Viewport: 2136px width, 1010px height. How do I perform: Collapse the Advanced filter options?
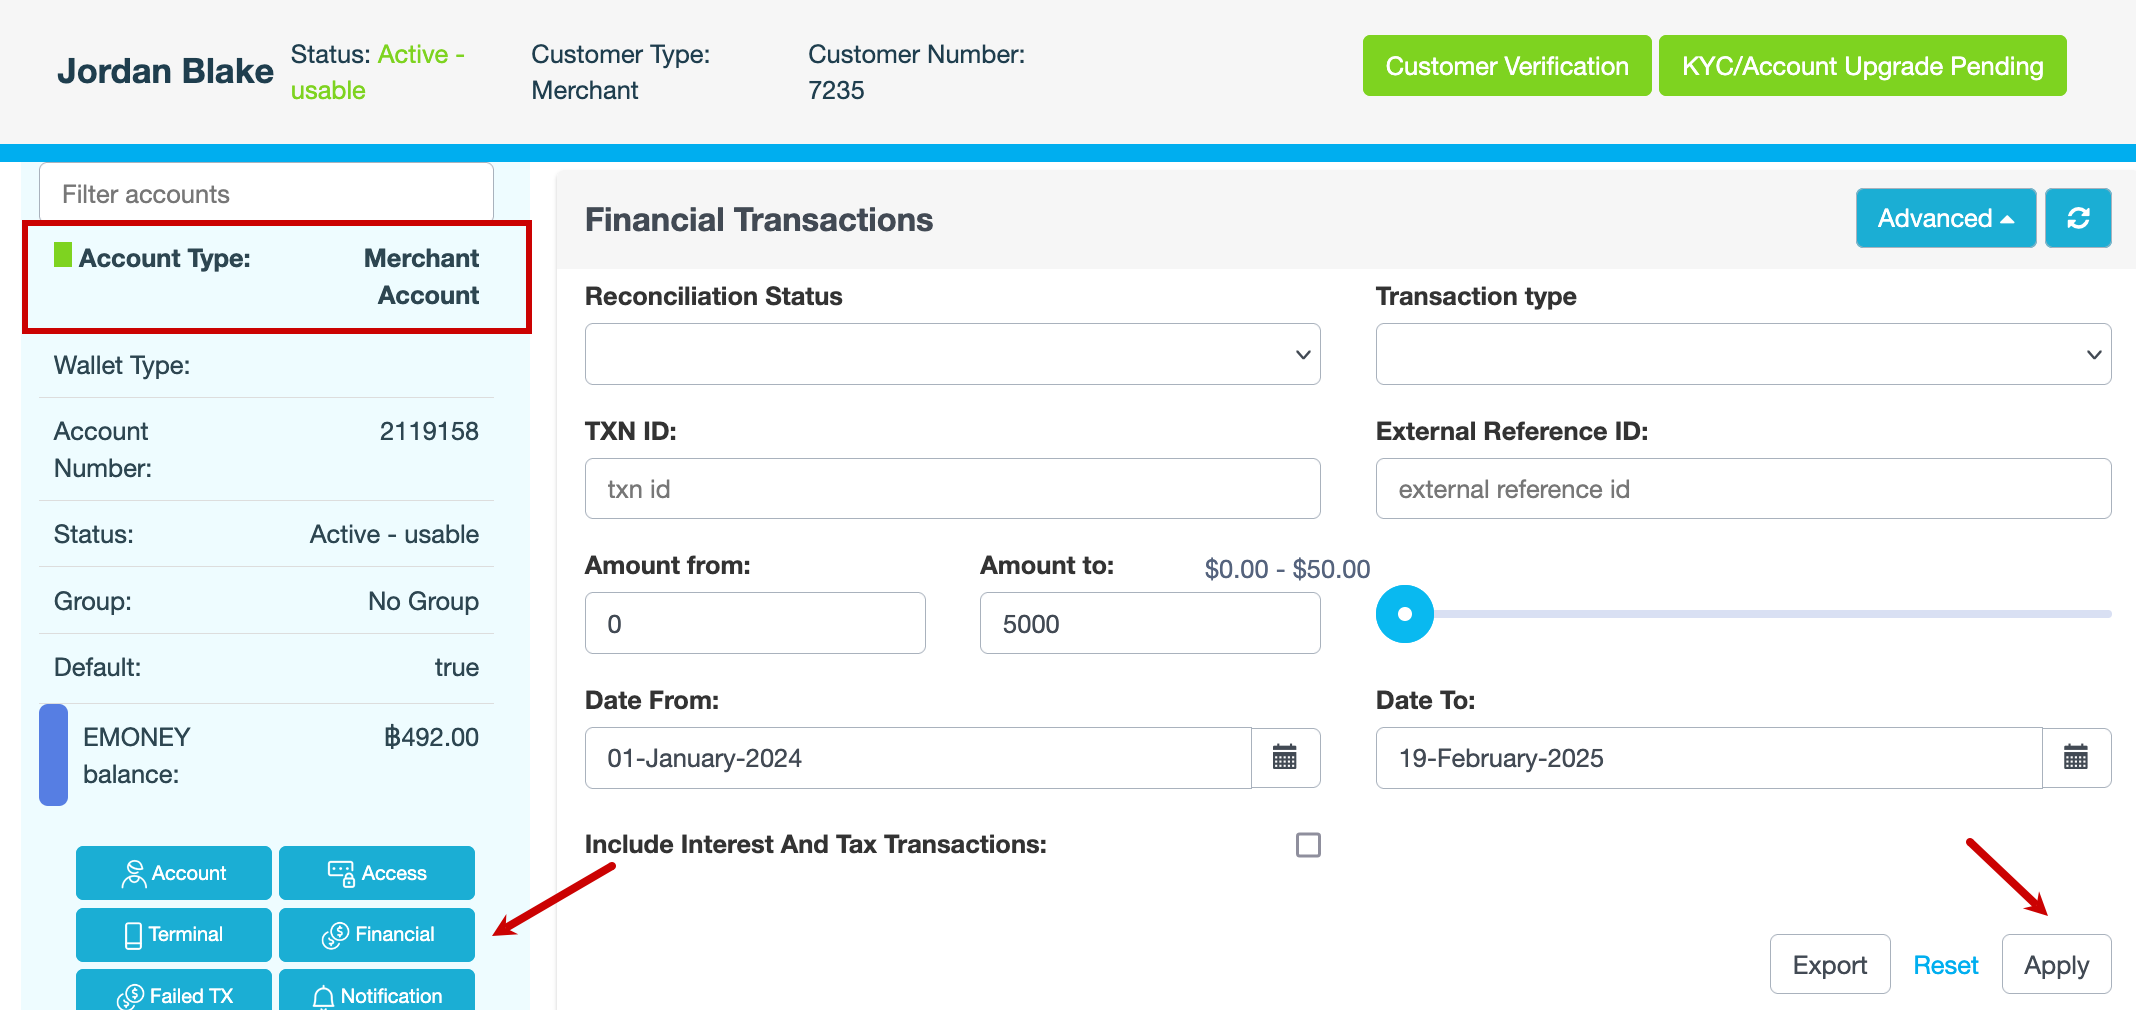[x=1945, y=218]
